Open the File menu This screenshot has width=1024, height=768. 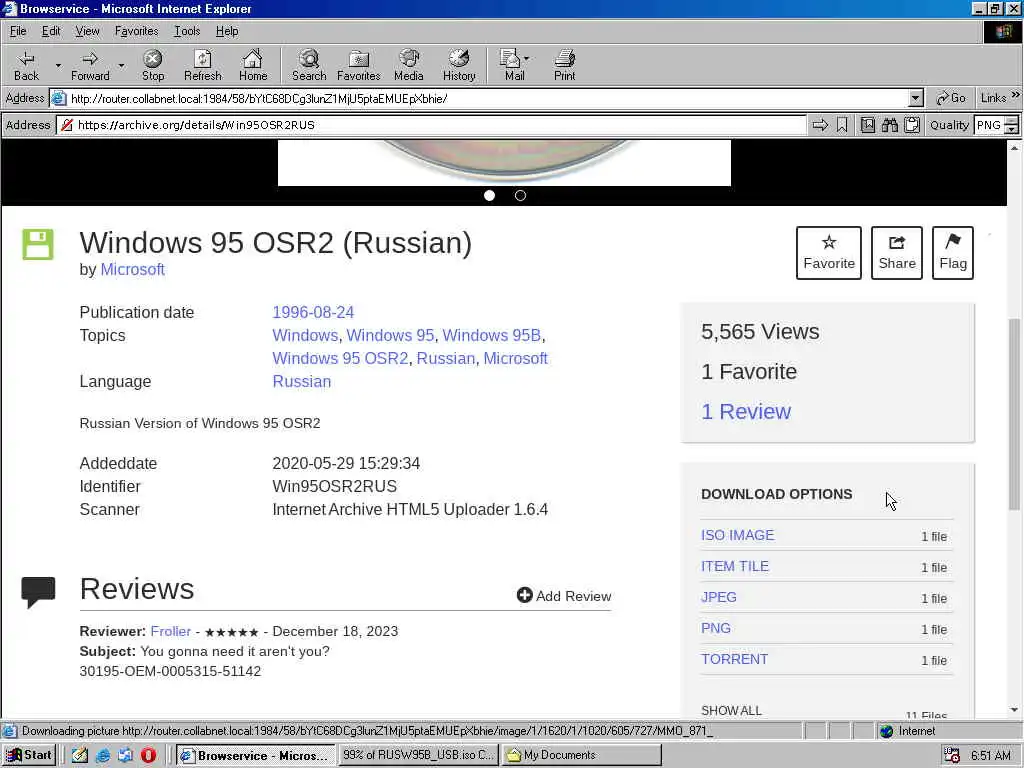point(18,31)
